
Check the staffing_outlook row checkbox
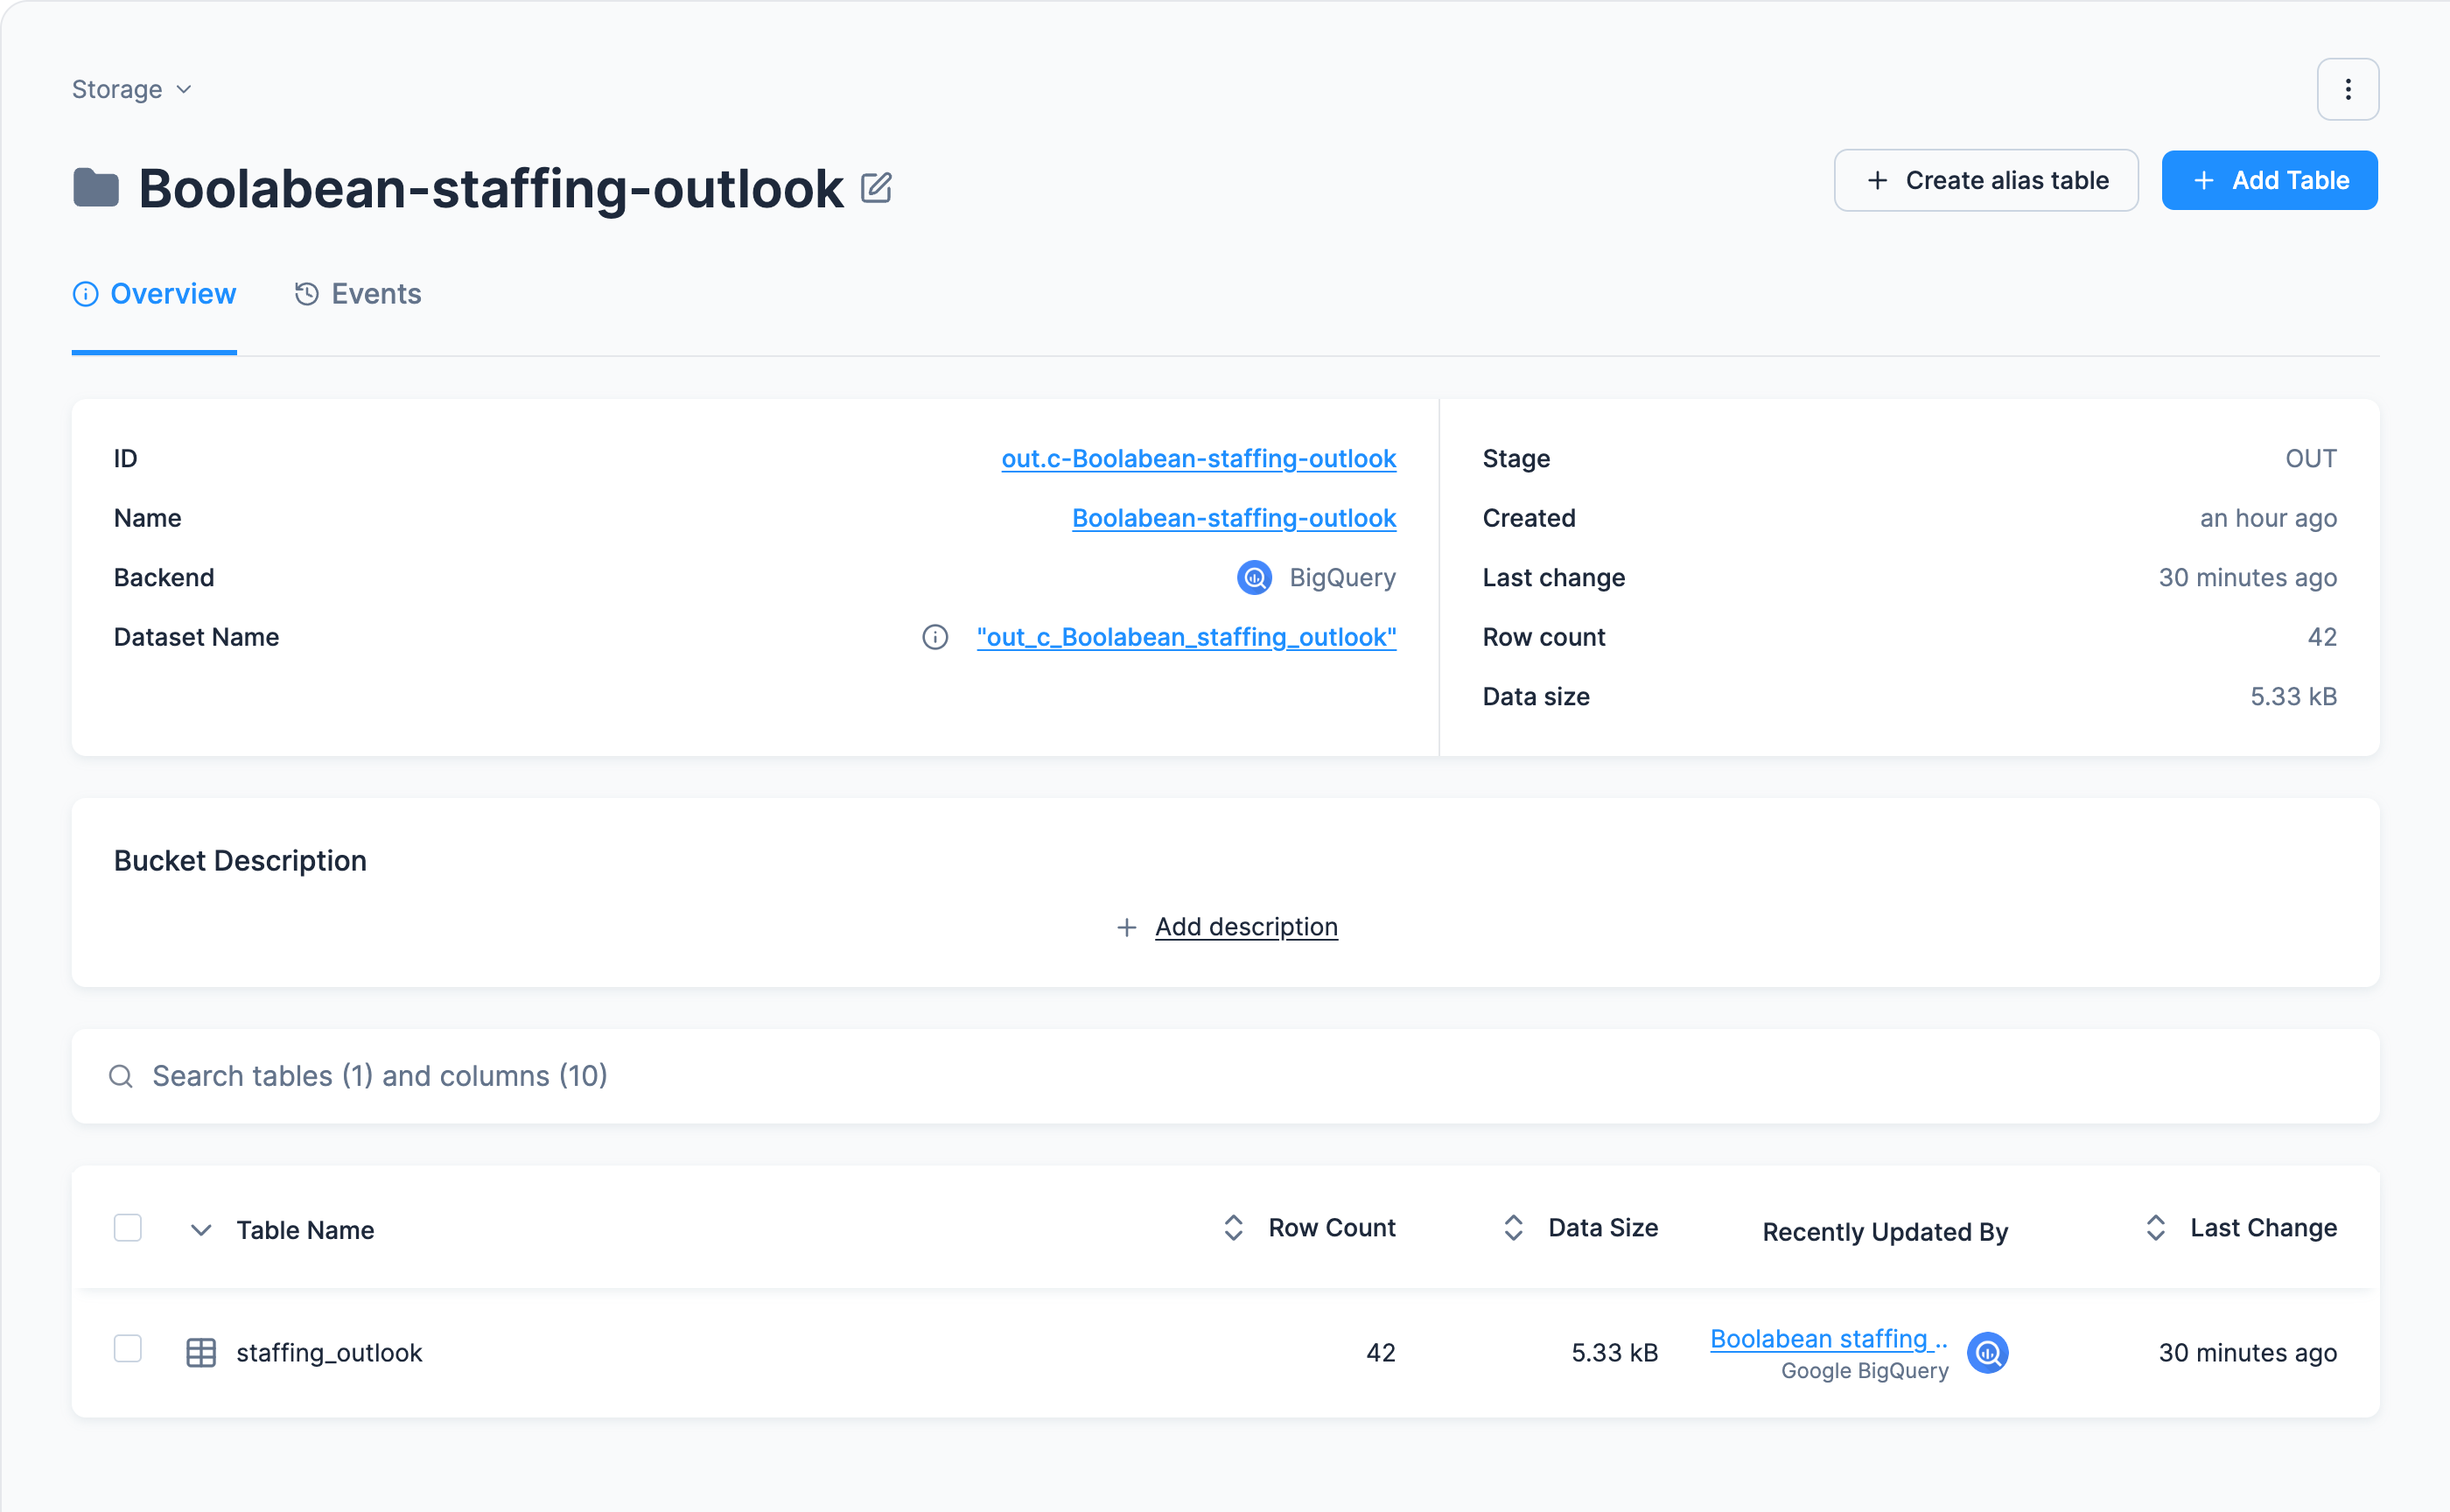pyautogui.click(x=128, y=1349)
